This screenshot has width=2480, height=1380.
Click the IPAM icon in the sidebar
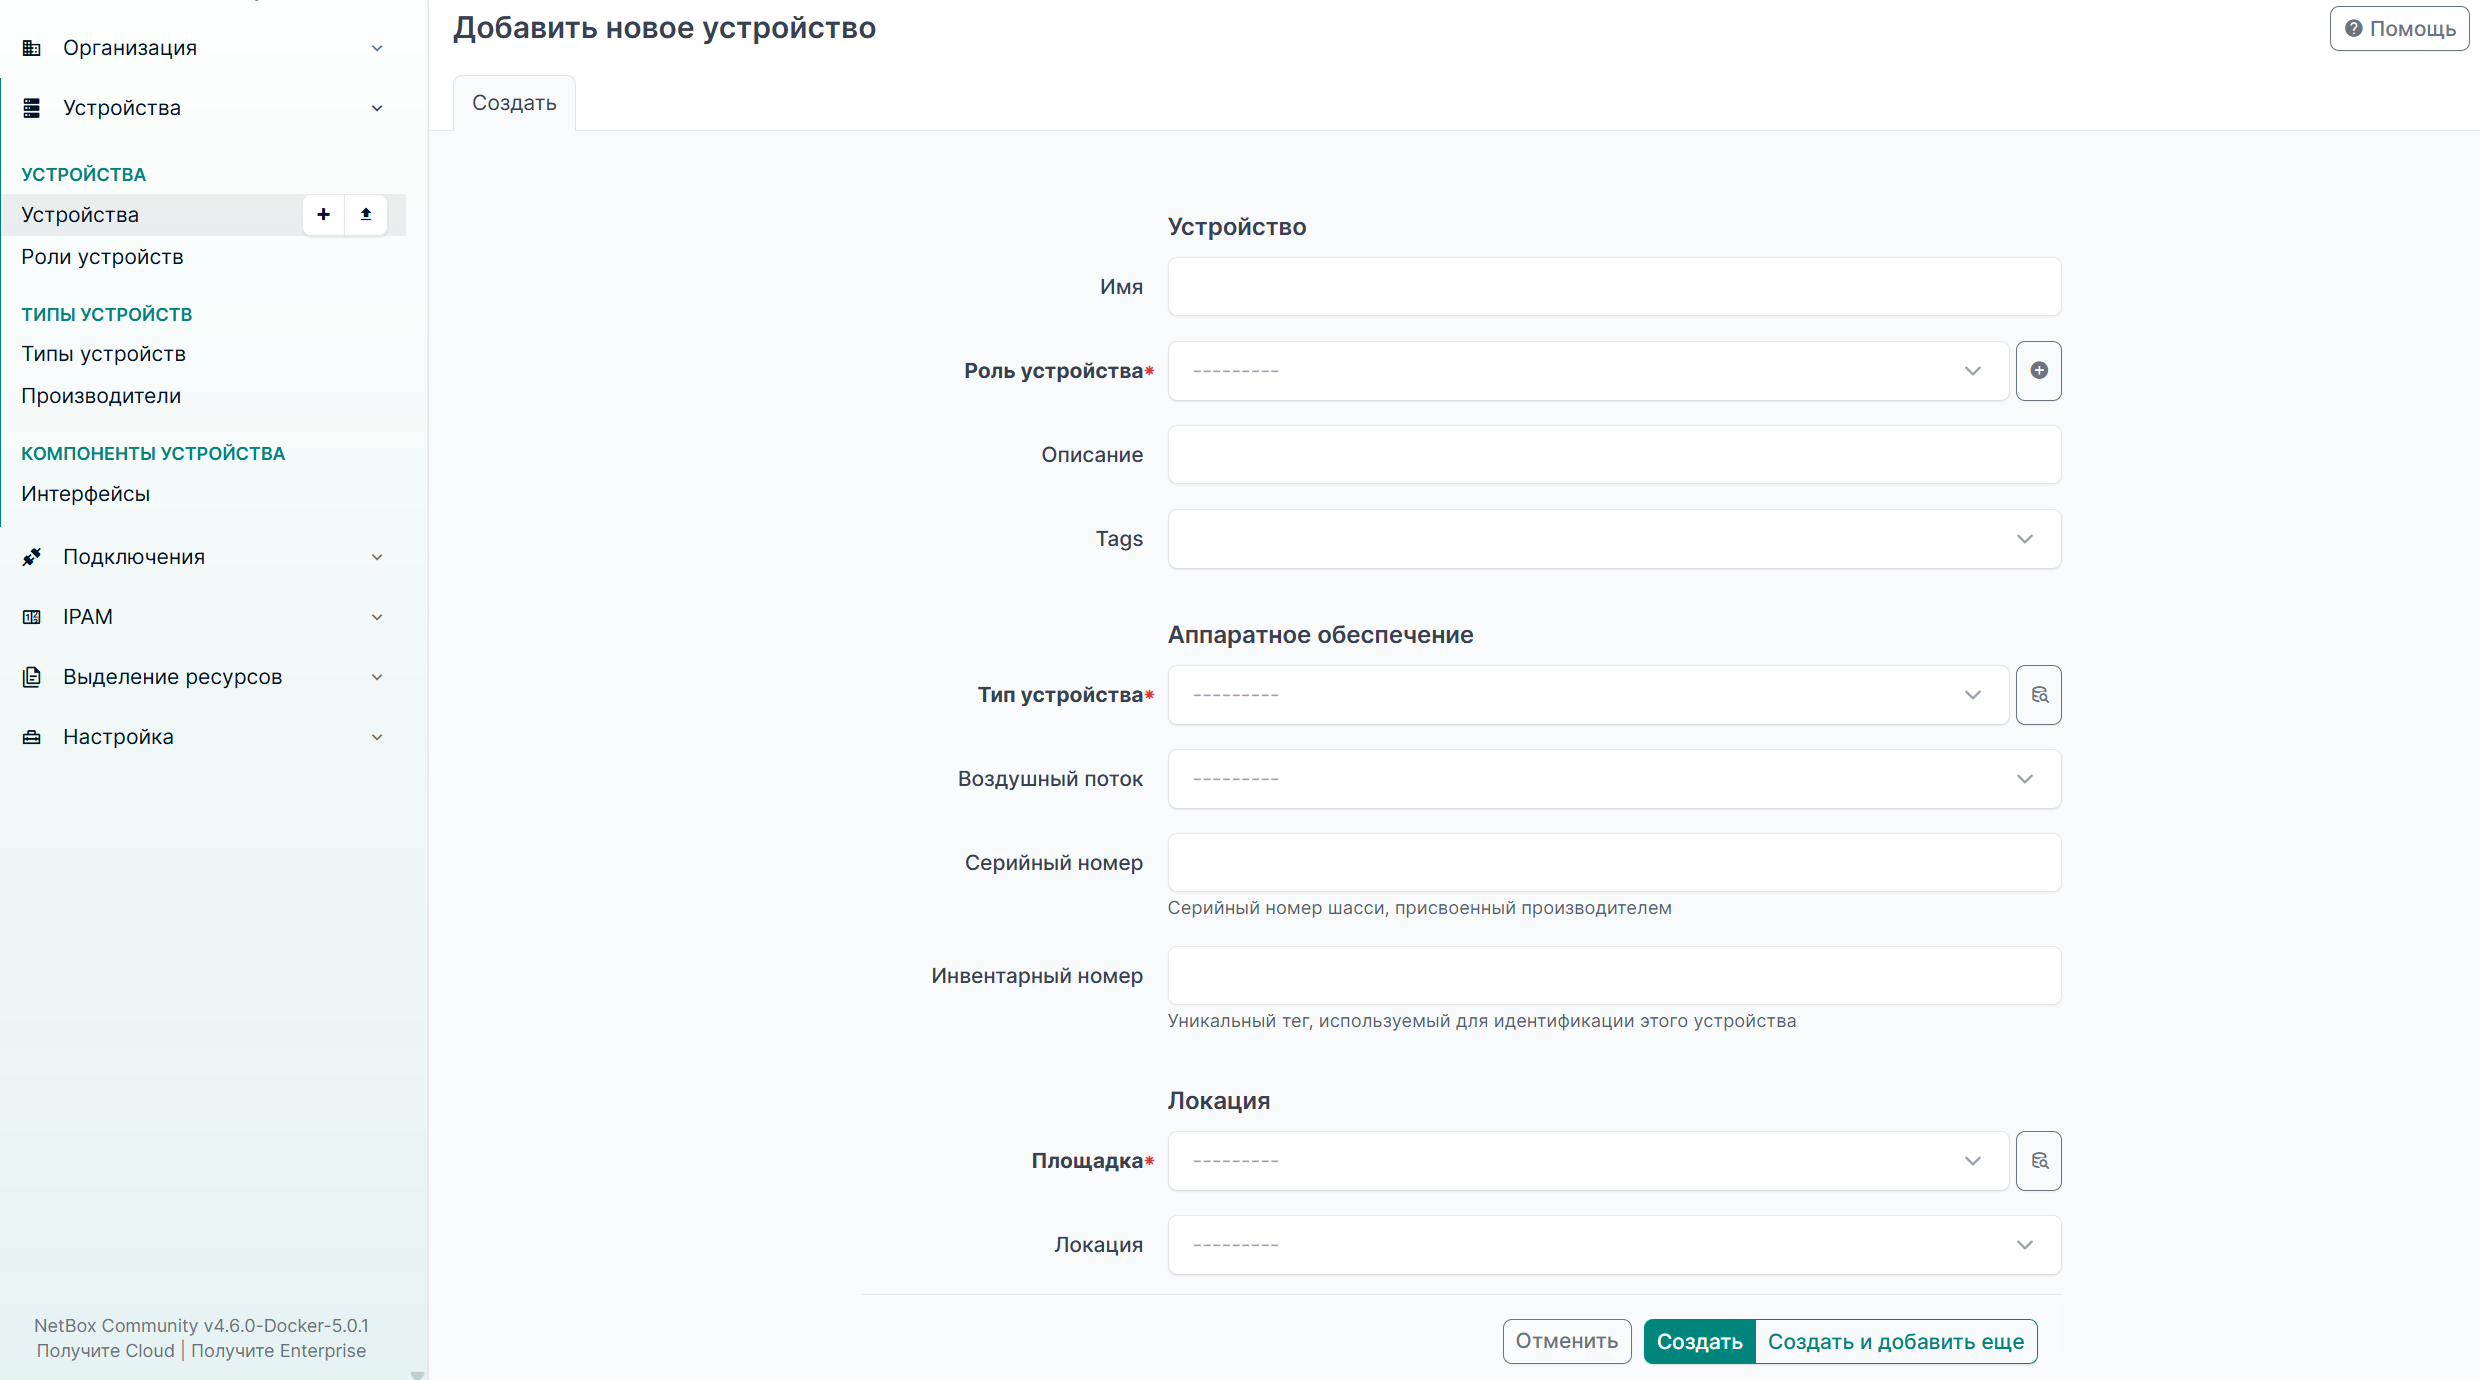tap(32, 617)
